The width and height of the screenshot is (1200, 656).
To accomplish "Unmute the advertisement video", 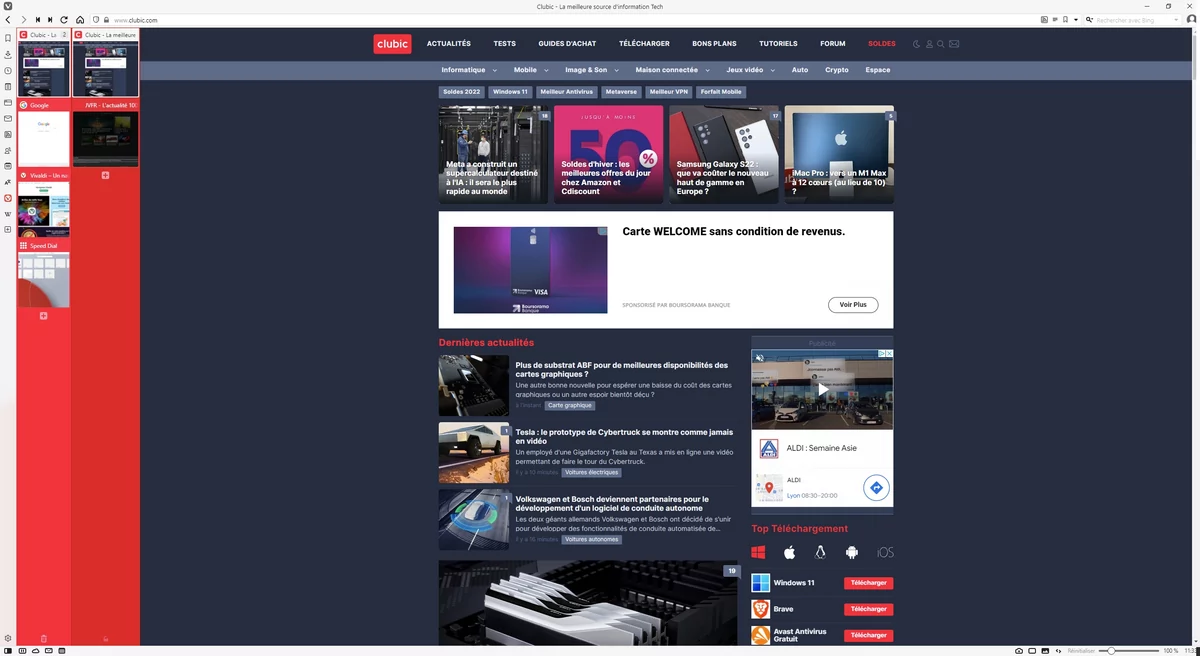I will click(759, 357).
